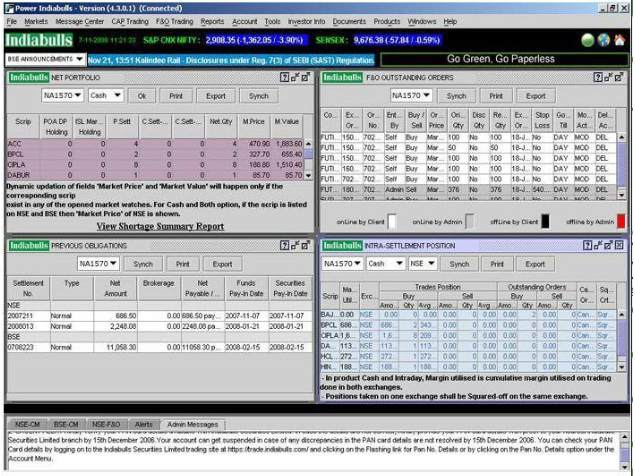Click the green globe icon in header

click(x=588, y=41)
